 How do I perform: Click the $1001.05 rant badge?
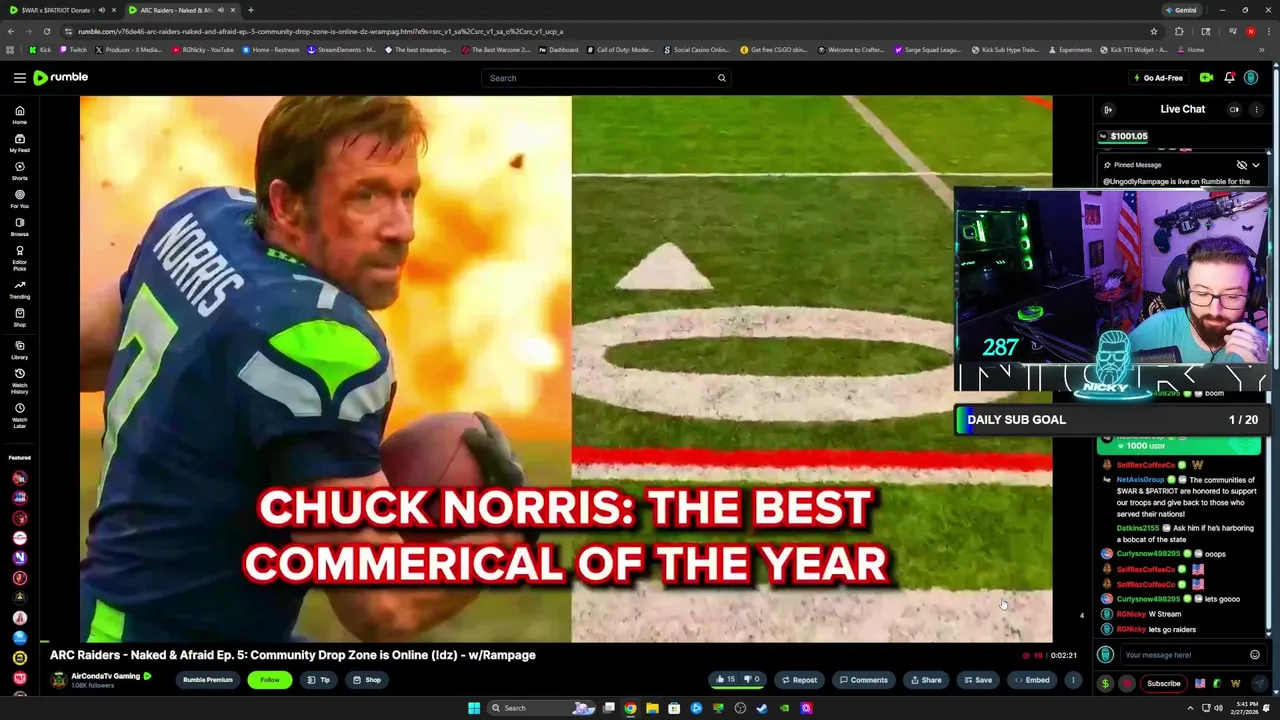click(1123, 136)
